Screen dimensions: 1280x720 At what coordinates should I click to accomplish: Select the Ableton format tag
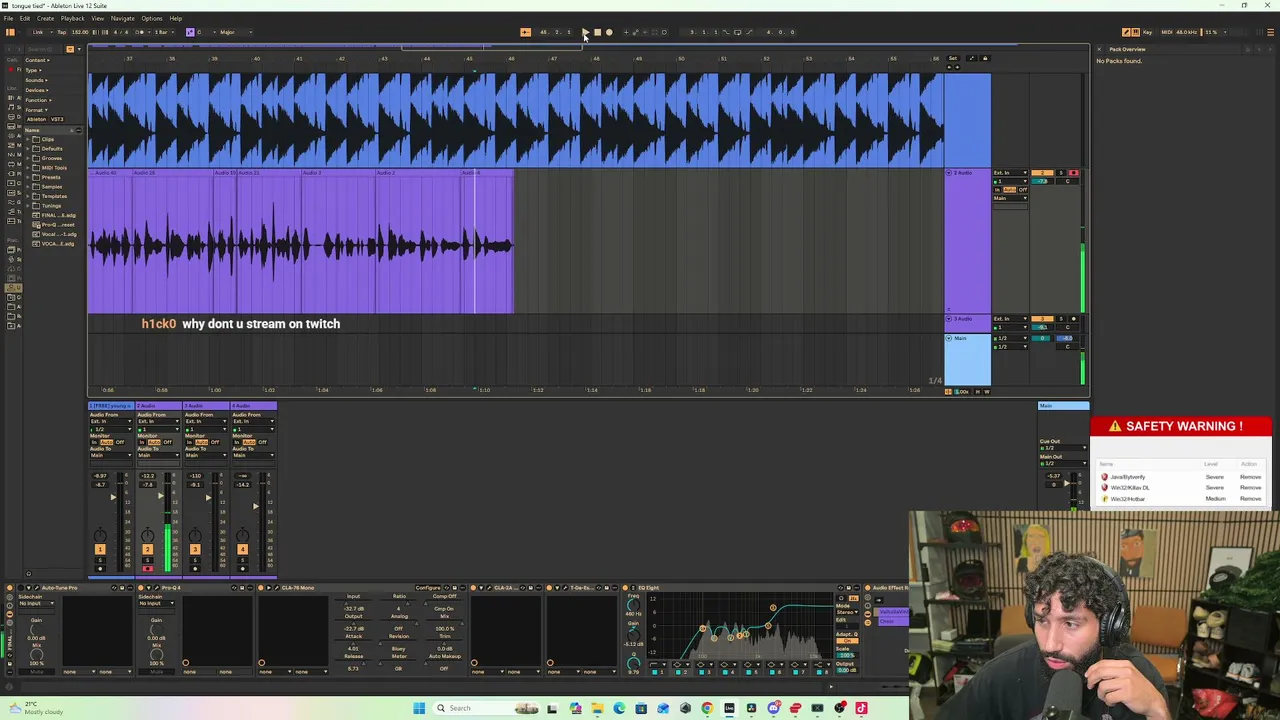[x=37, y=119]
